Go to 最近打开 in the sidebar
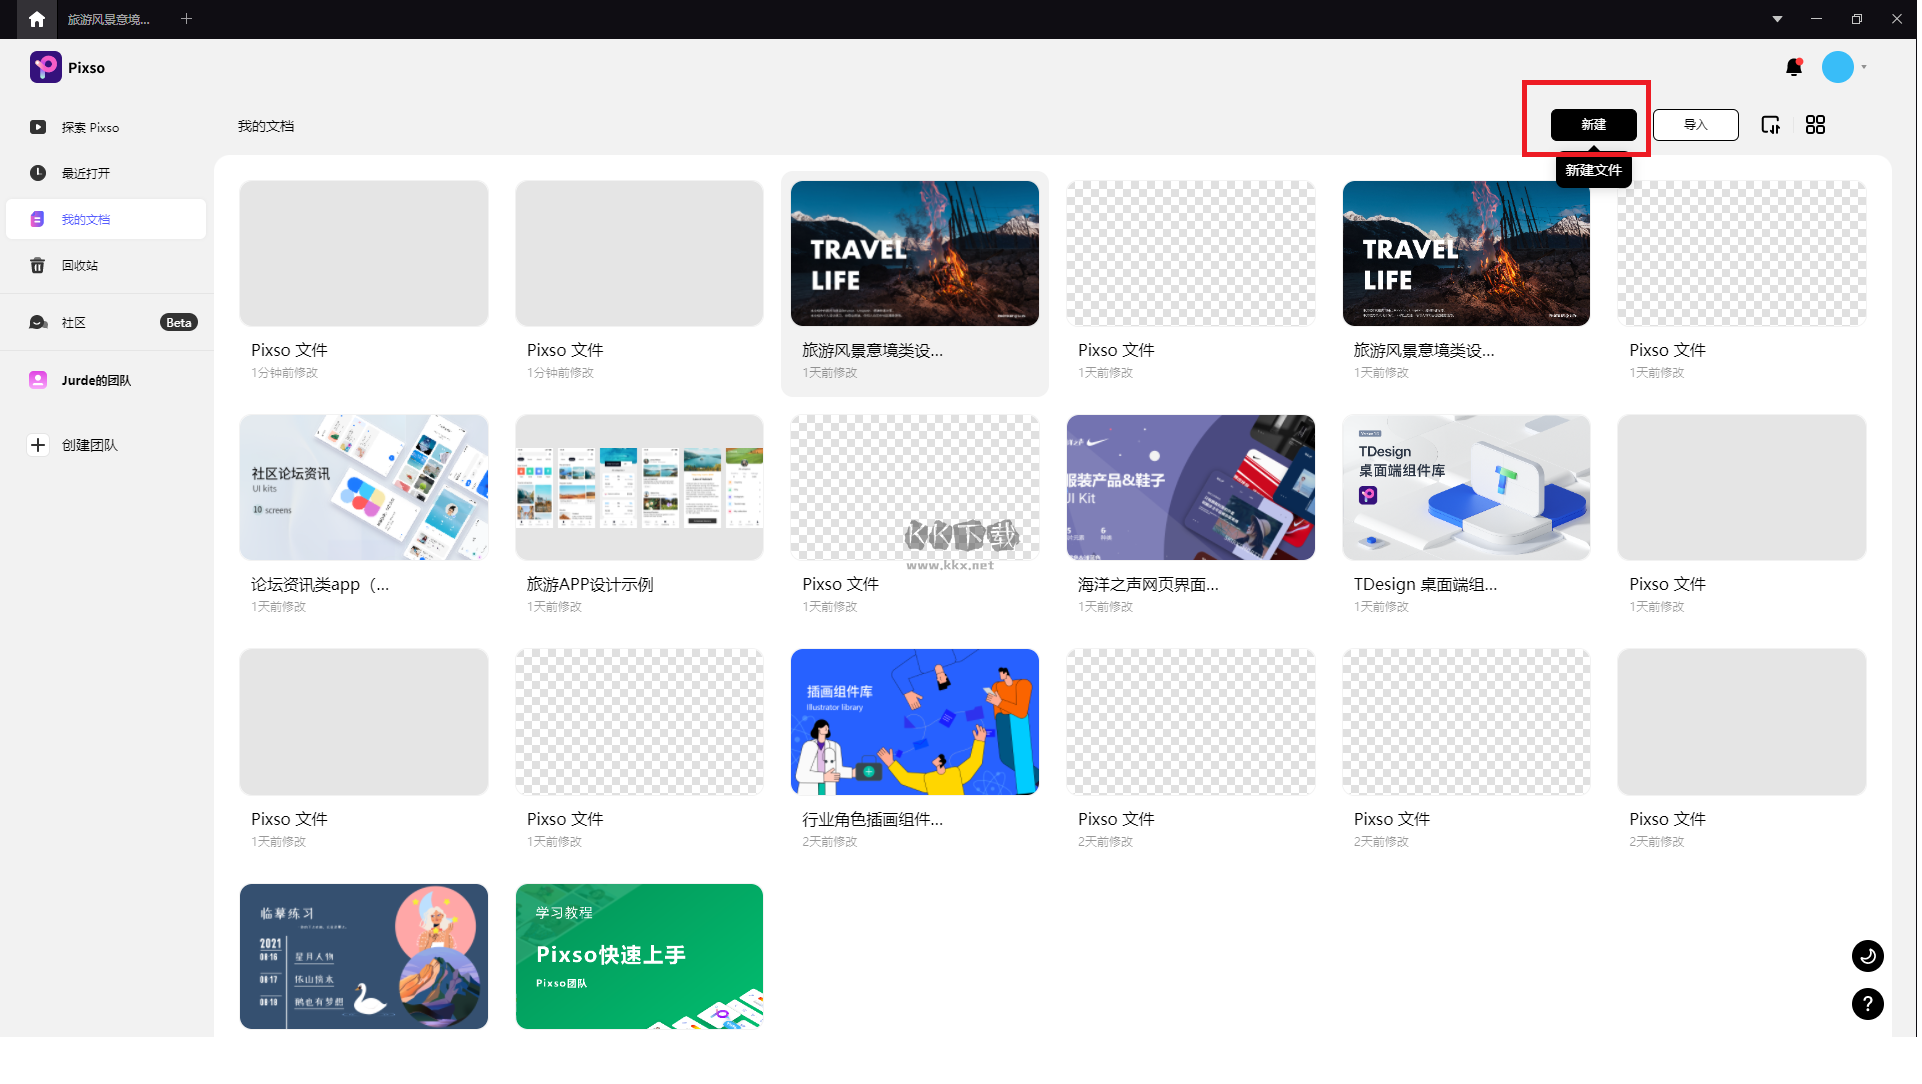Image resolution: width=1922 pixels, height=1084 pixels. coord(86,174)
